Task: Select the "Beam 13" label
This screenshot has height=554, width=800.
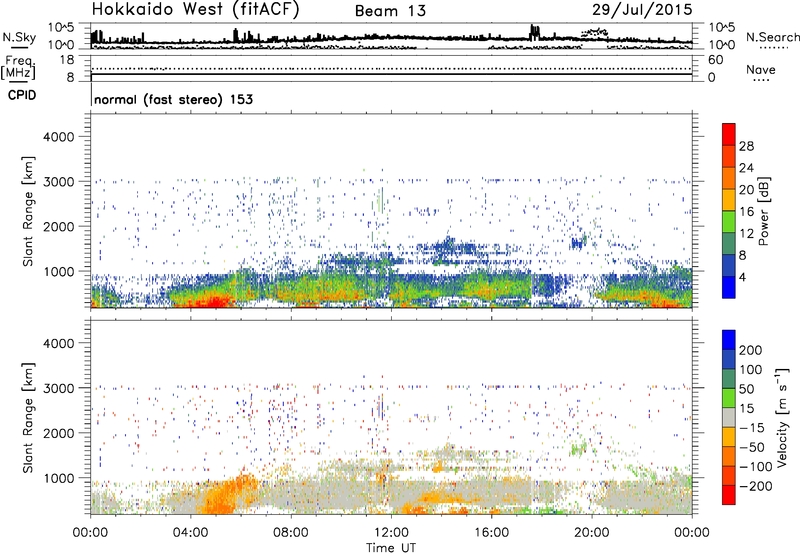Action: pyautogui.click(x=390, y=11)
